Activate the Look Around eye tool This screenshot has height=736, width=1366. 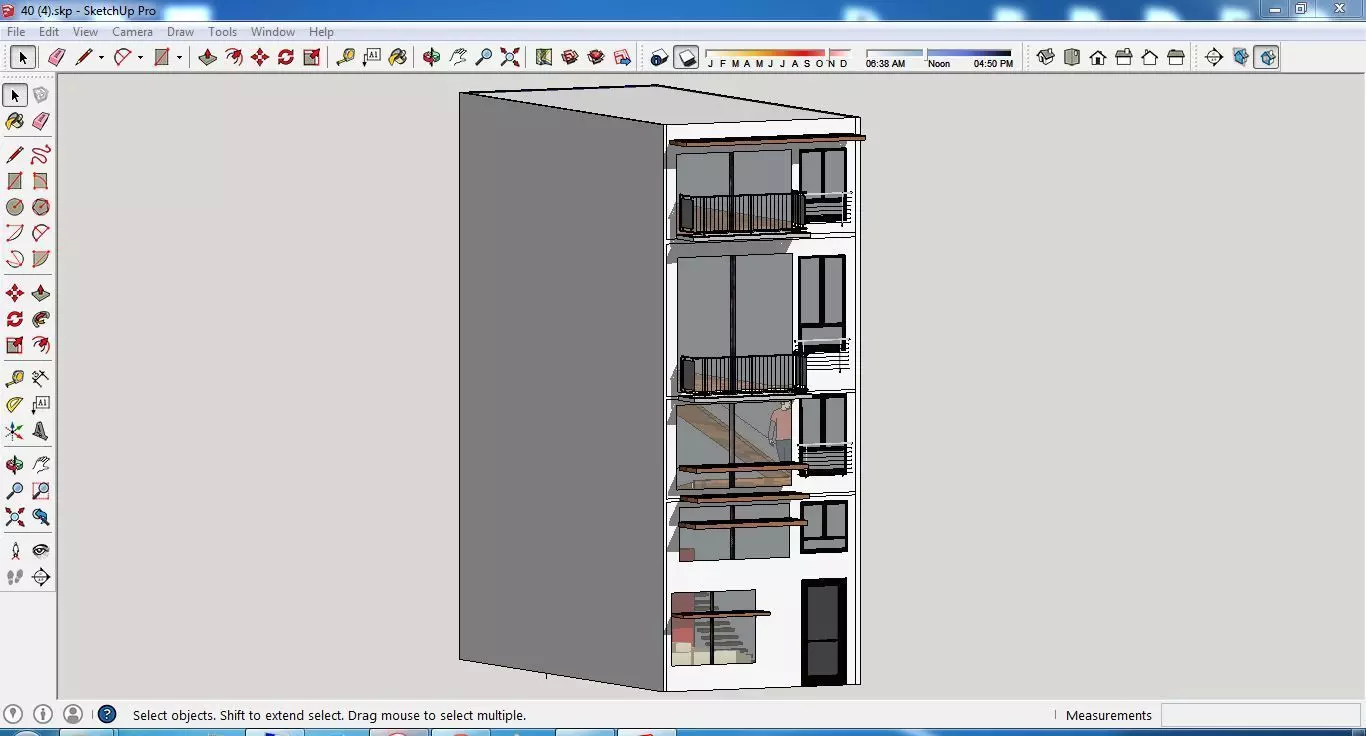pos(41,551)
